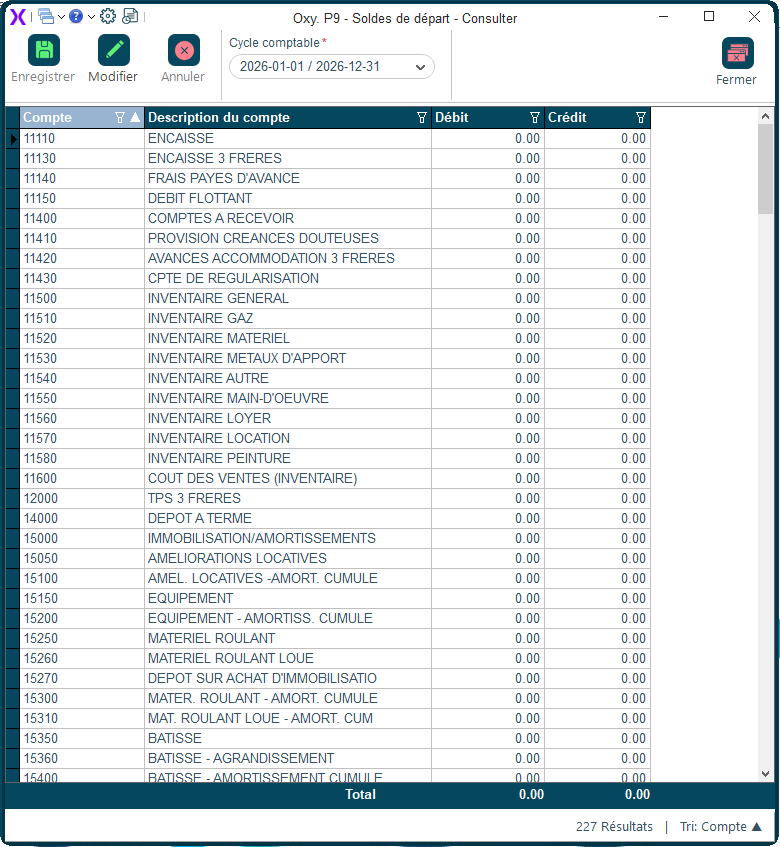Viewport: 780px width, 847px height.
Task: Click MATER. ROULANT - AMORT. CUMULE cell
Action: click(288, 698)
